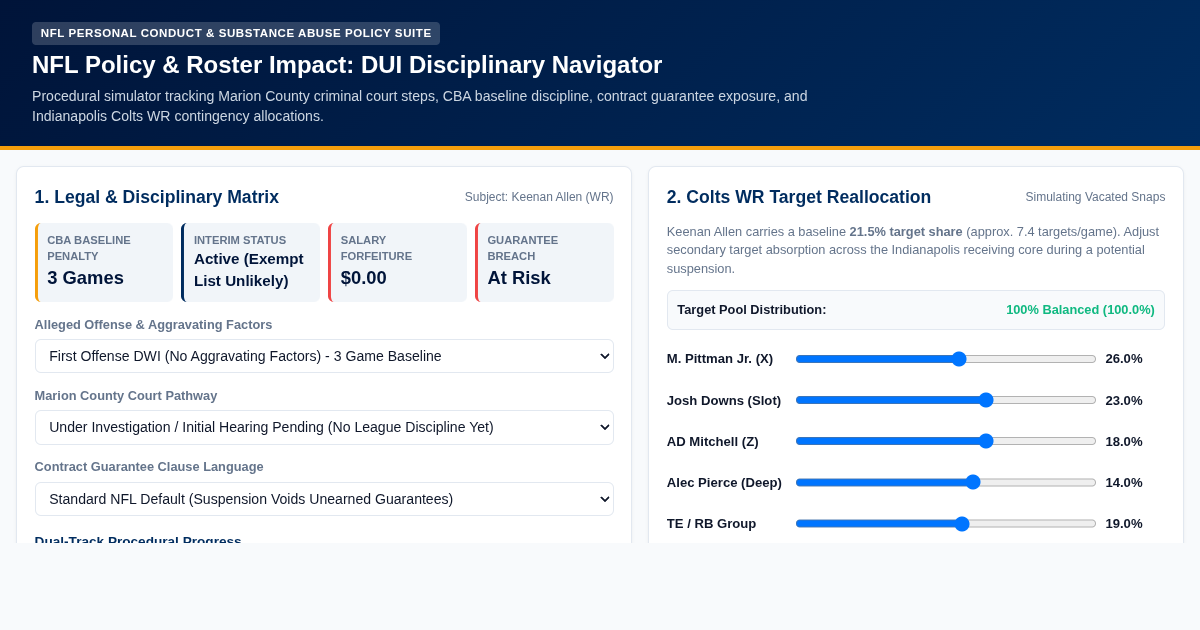Click the 100% Balanced (100.0%) status

point(1080,310)
